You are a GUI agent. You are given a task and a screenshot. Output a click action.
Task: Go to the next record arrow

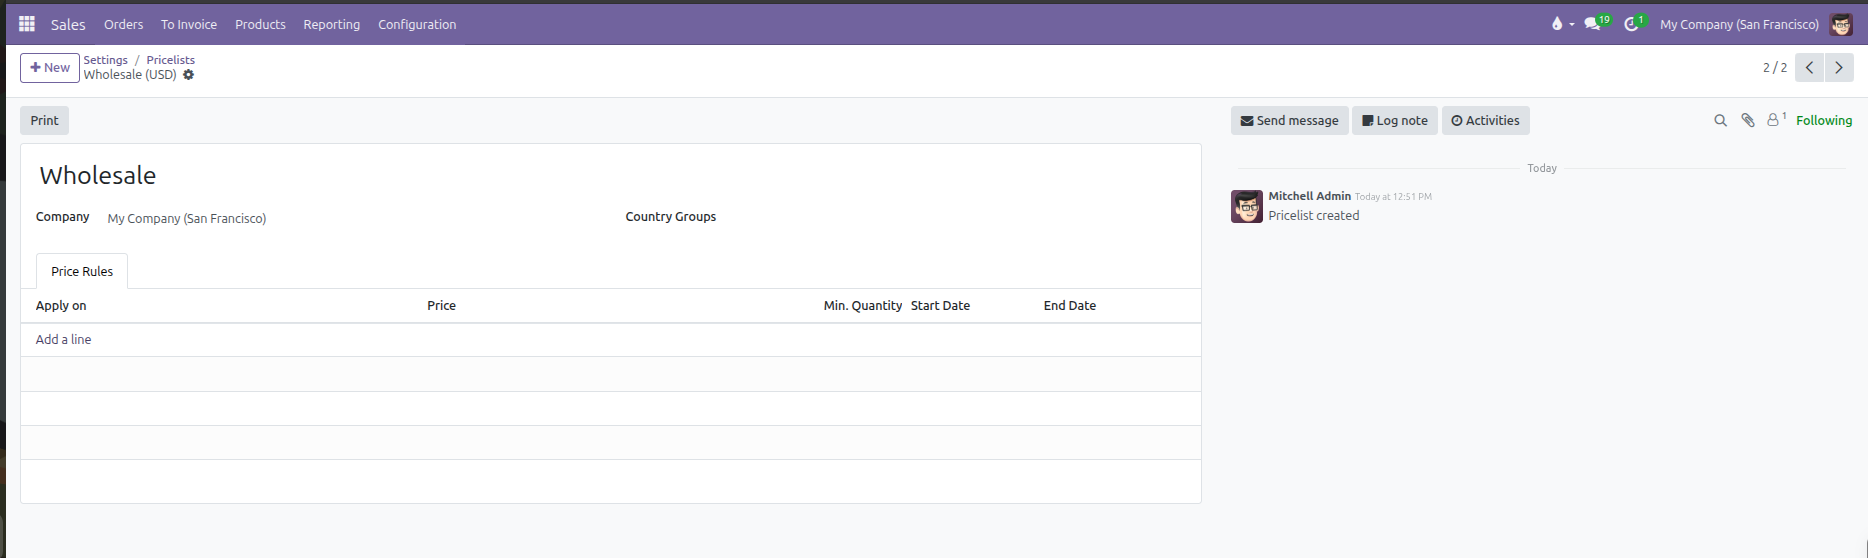[1839, 68]
